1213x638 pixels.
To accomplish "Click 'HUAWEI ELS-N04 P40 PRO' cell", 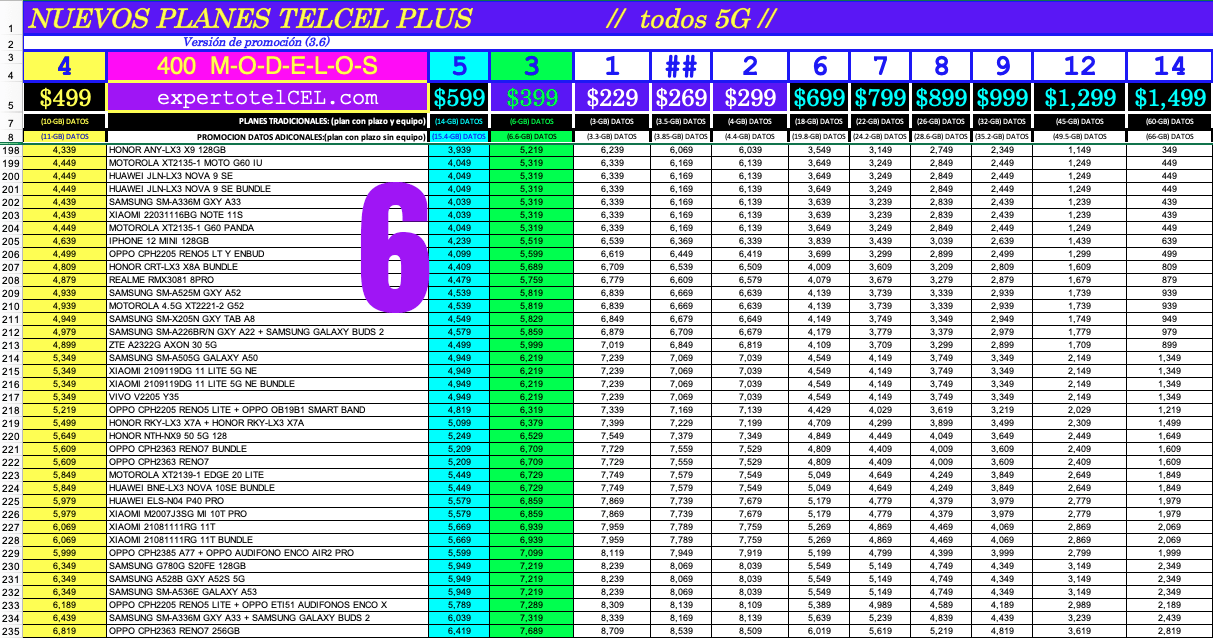I will pyautogui.click(x=267, y=501).
